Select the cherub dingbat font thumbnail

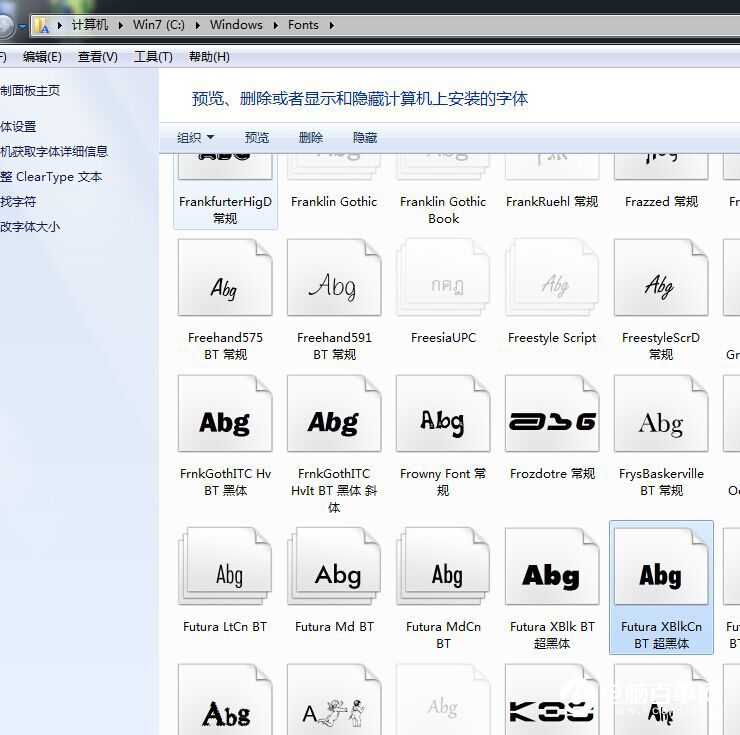pyautogui.click(x=334, y=699)
